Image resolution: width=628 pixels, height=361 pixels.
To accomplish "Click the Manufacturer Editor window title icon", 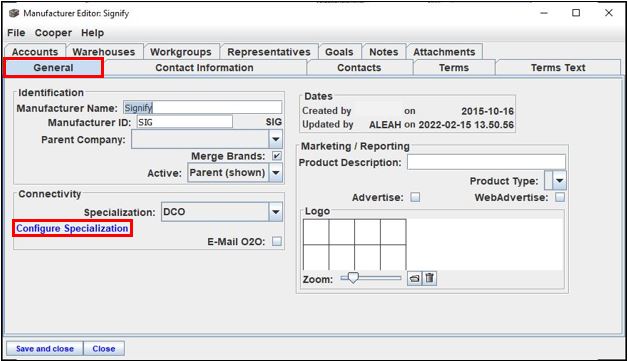I will pos(14,13).
